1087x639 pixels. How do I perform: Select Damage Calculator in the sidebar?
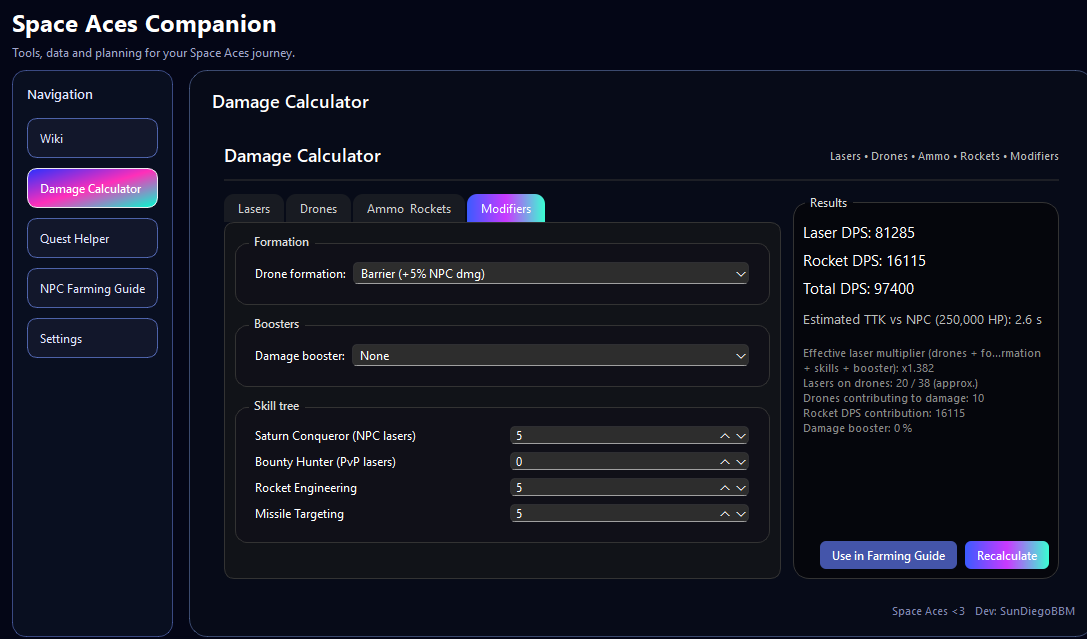coord(92,188)
